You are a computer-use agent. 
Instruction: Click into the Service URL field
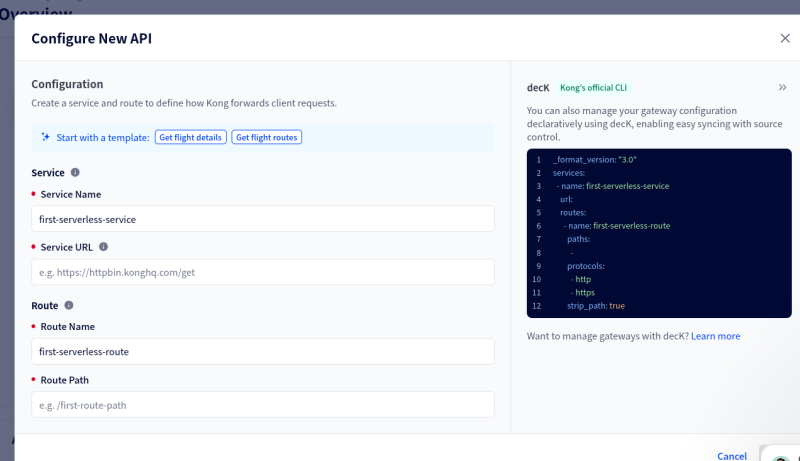(263, 272)
